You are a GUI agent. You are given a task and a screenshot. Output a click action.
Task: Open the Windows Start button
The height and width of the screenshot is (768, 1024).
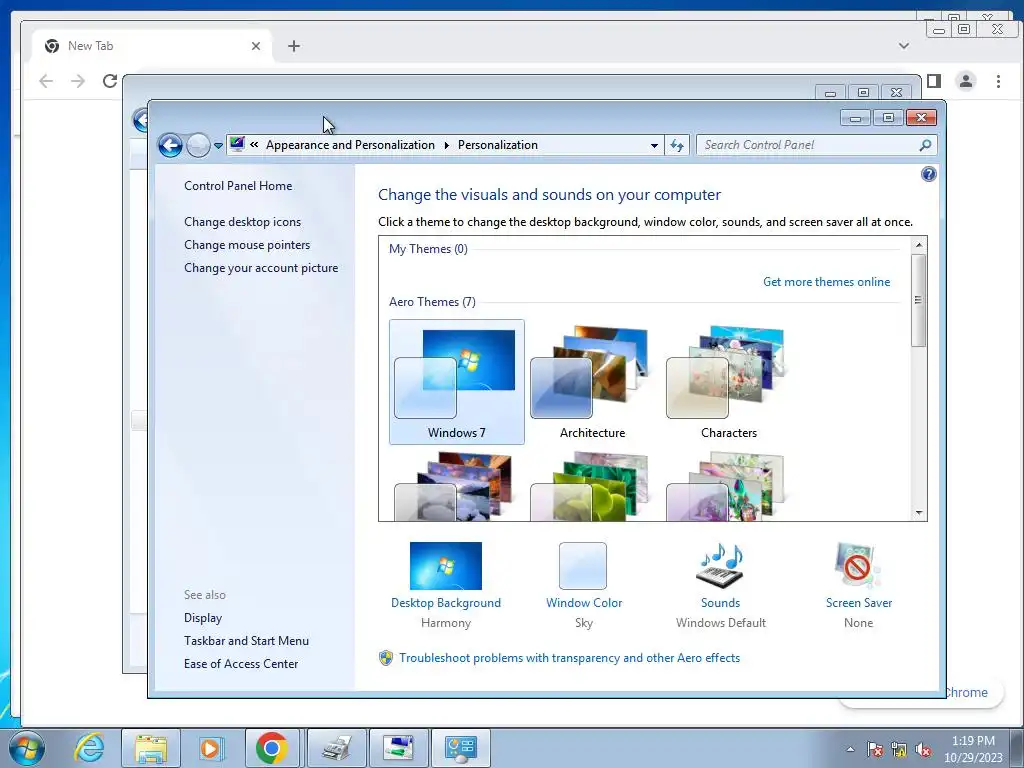tap(27, 748)
